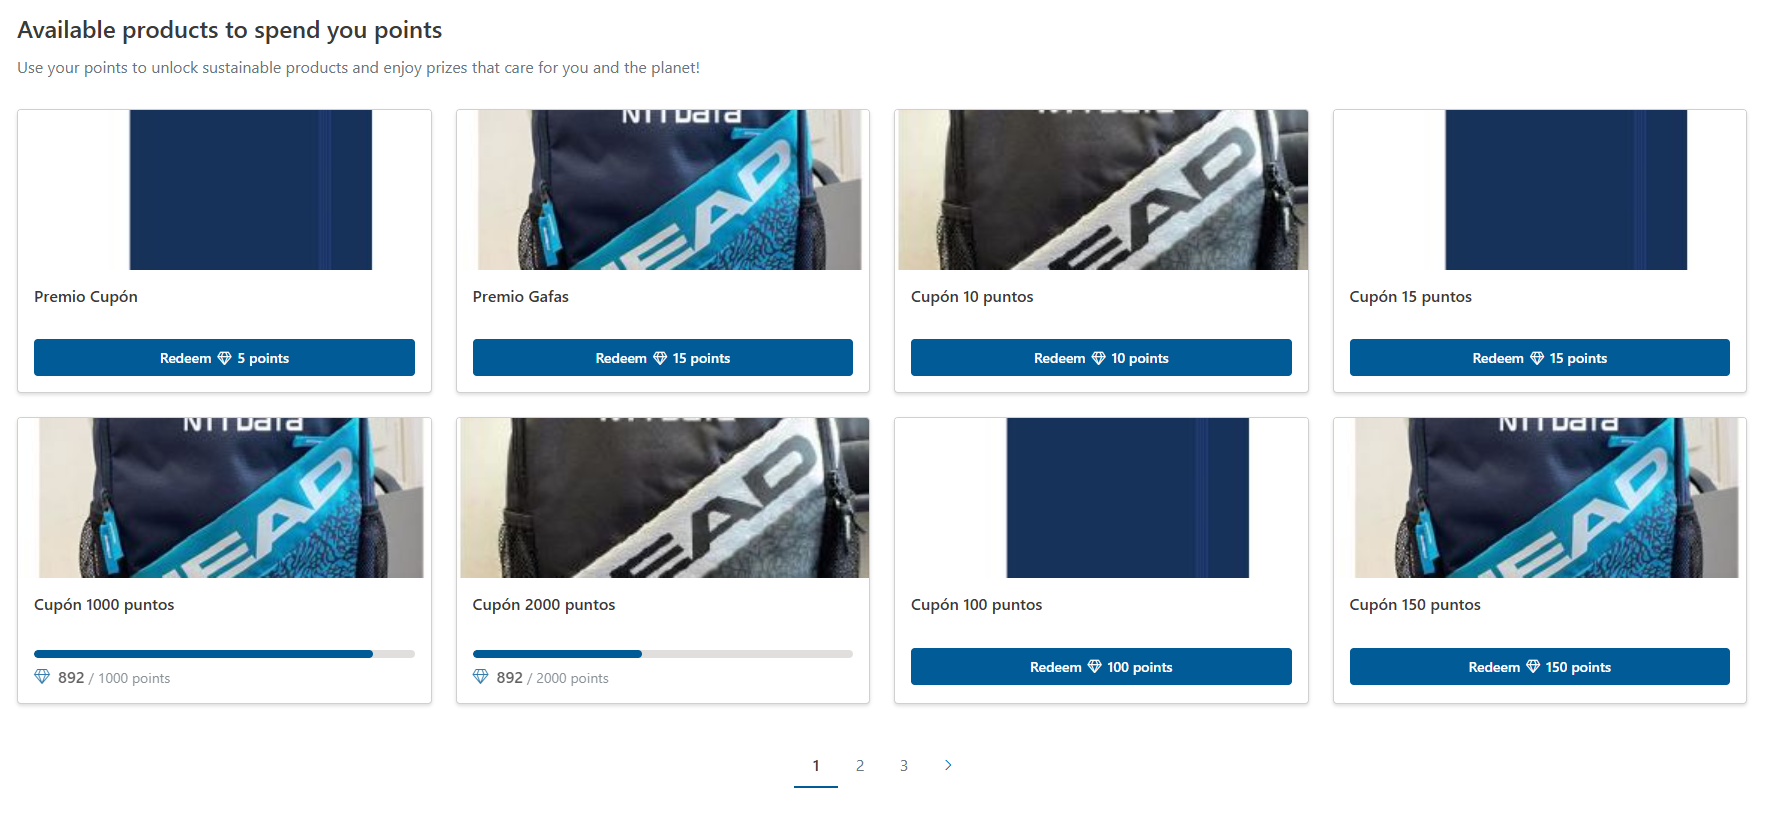1781x819 pixels.
Task: Click Cupón 1000 puntos progress bar
Action: [224, 654]
